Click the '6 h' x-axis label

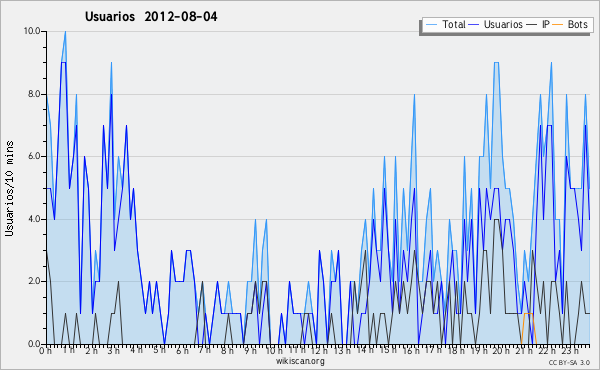[182, 351]
